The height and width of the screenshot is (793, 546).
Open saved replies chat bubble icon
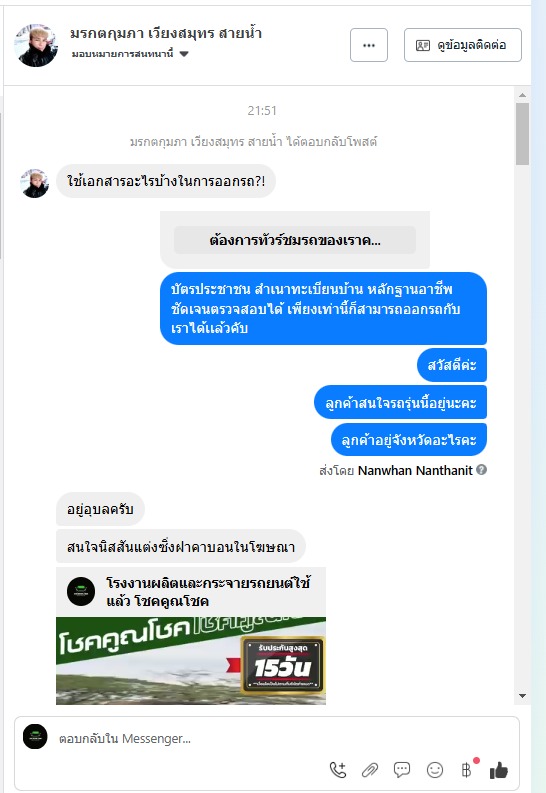[402, 770]
